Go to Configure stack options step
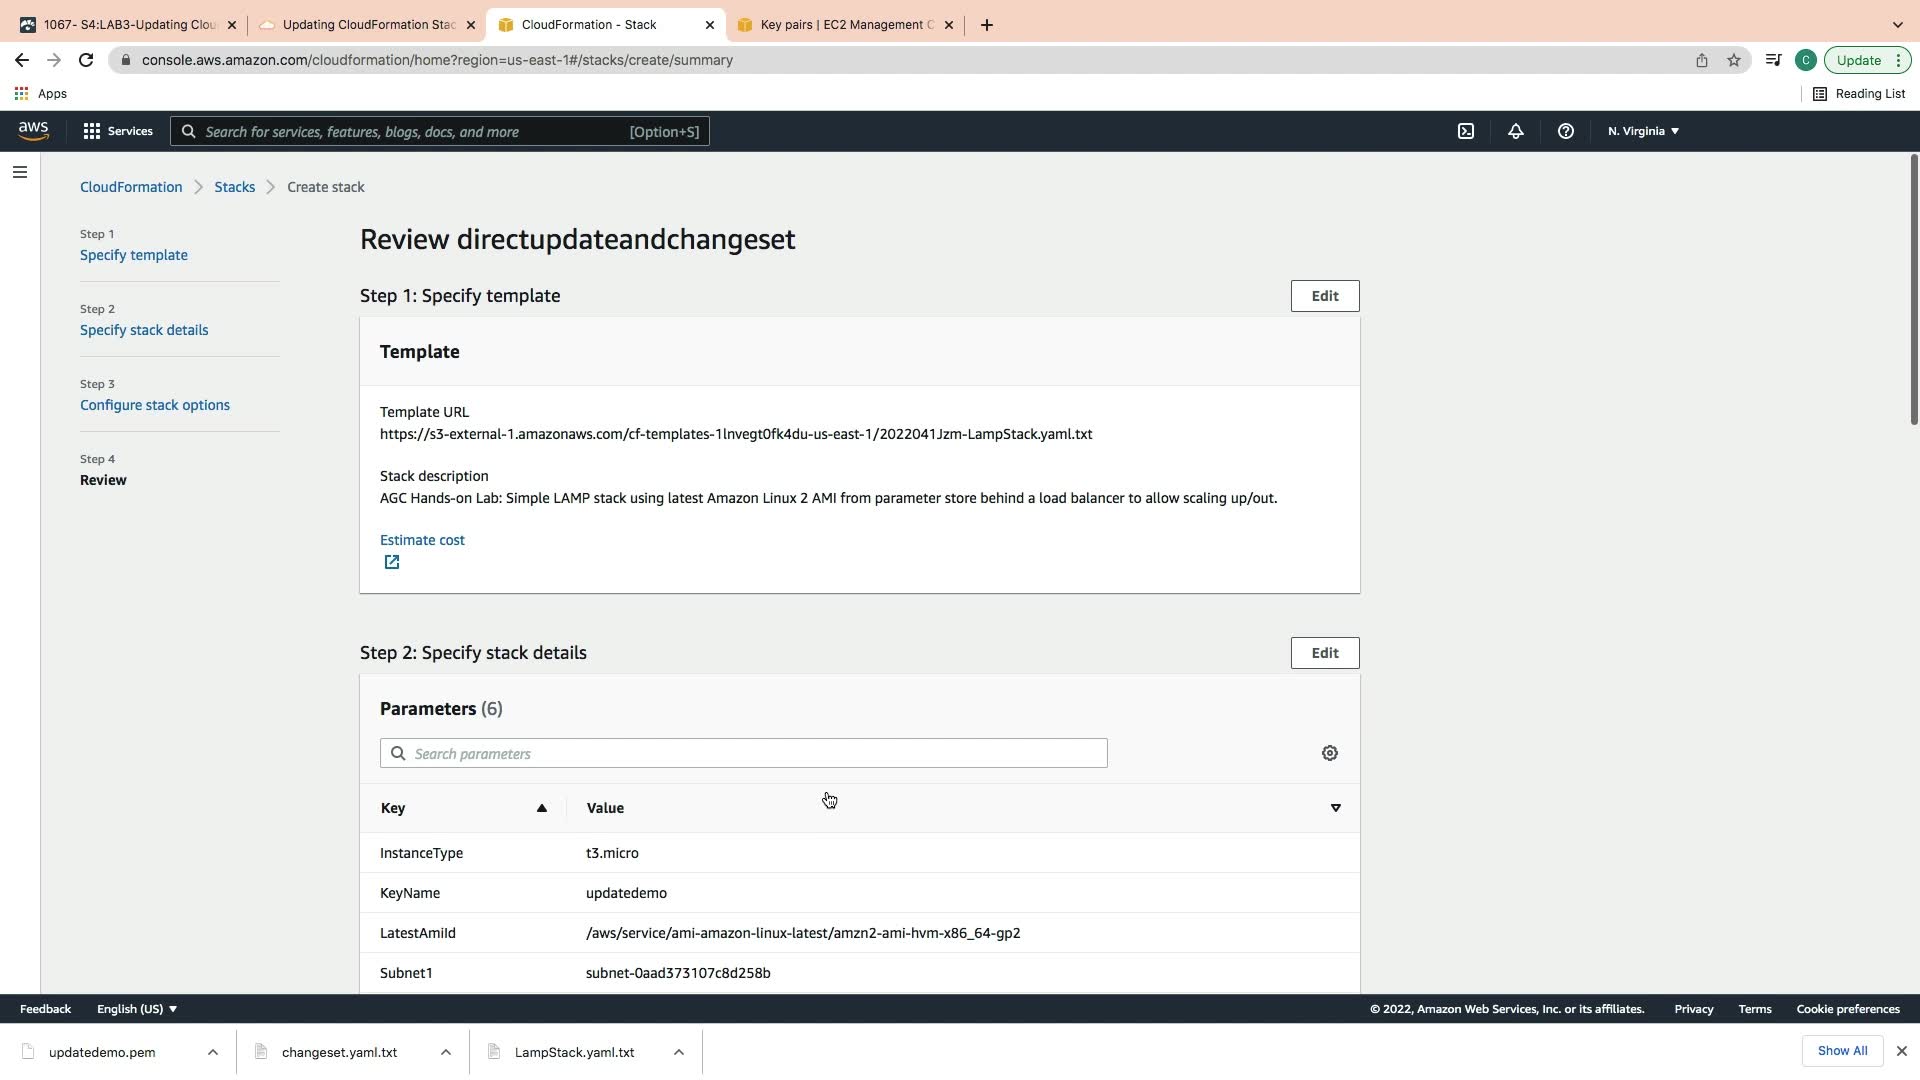The image size is (1920, 1080). coord(155,405)
